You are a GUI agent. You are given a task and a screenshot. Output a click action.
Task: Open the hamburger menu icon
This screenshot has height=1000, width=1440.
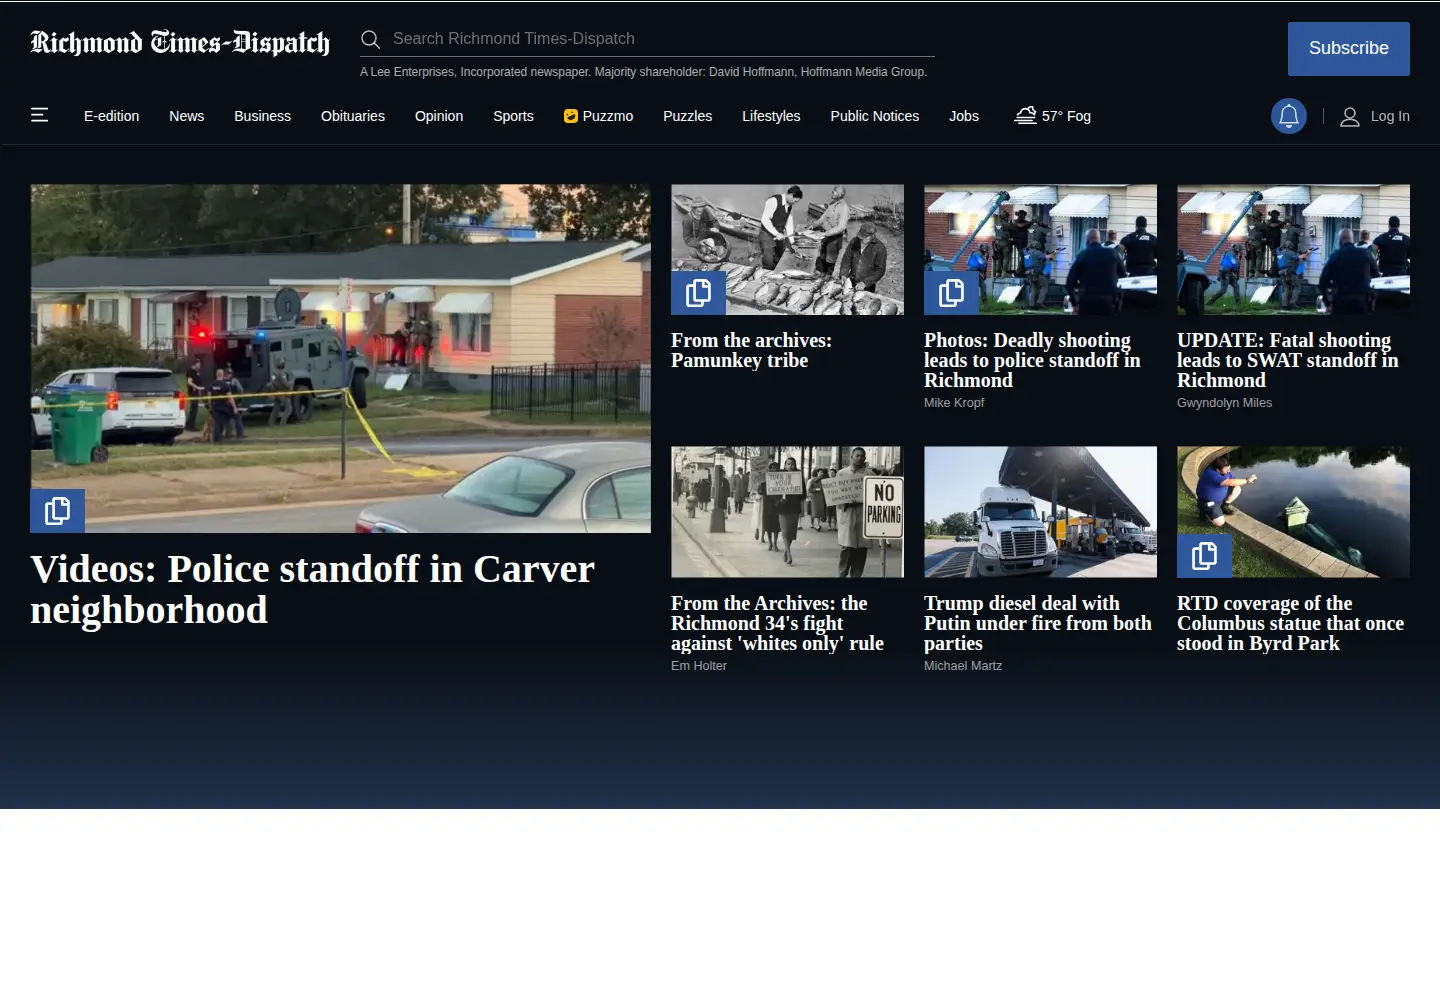click(x=40, y=115)
